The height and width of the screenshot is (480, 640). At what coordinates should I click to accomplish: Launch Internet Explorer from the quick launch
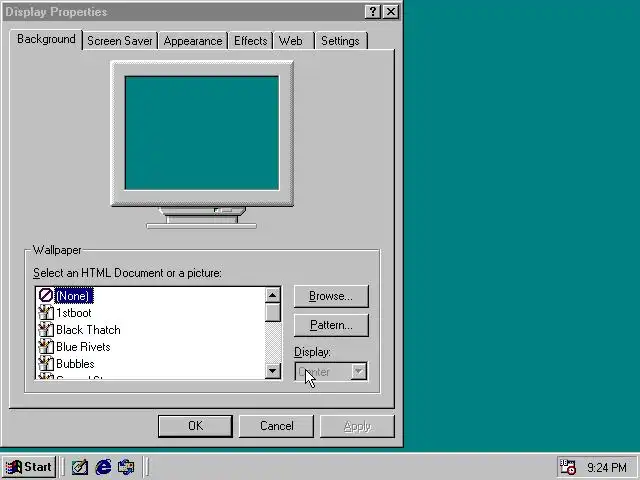pyautogui.click(x=103, y=467)
